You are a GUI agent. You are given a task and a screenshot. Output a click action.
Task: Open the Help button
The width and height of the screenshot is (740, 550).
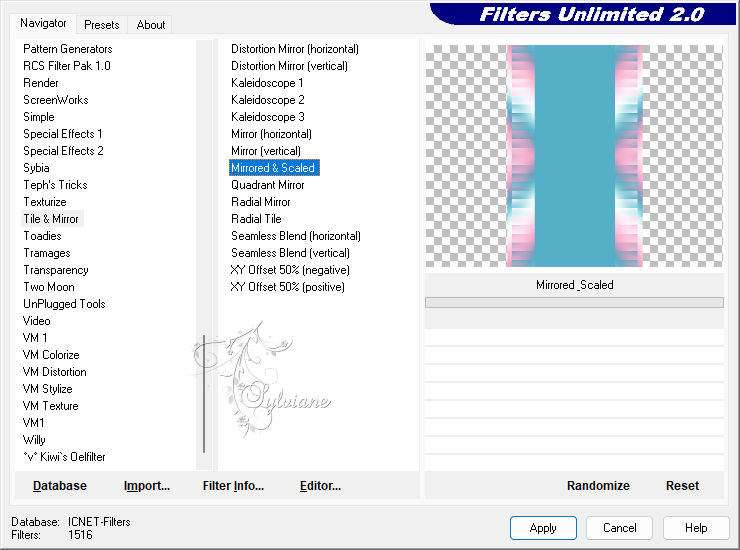tap(696, 528)
